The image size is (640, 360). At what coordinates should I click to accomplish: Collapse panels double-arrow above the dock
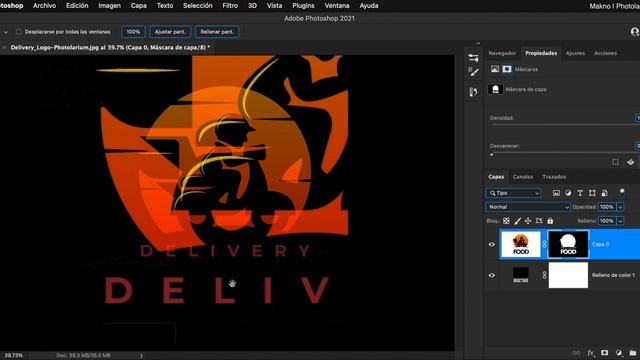tap(478, 43)
